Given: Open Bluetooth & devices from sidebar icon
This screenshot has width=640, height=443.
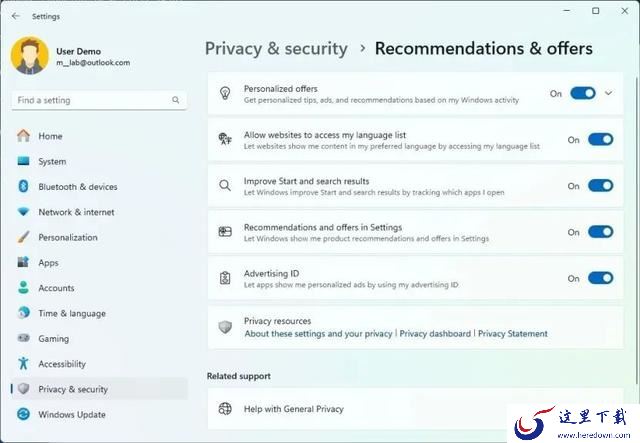Looking at the screenshot, I should (23, 187).
